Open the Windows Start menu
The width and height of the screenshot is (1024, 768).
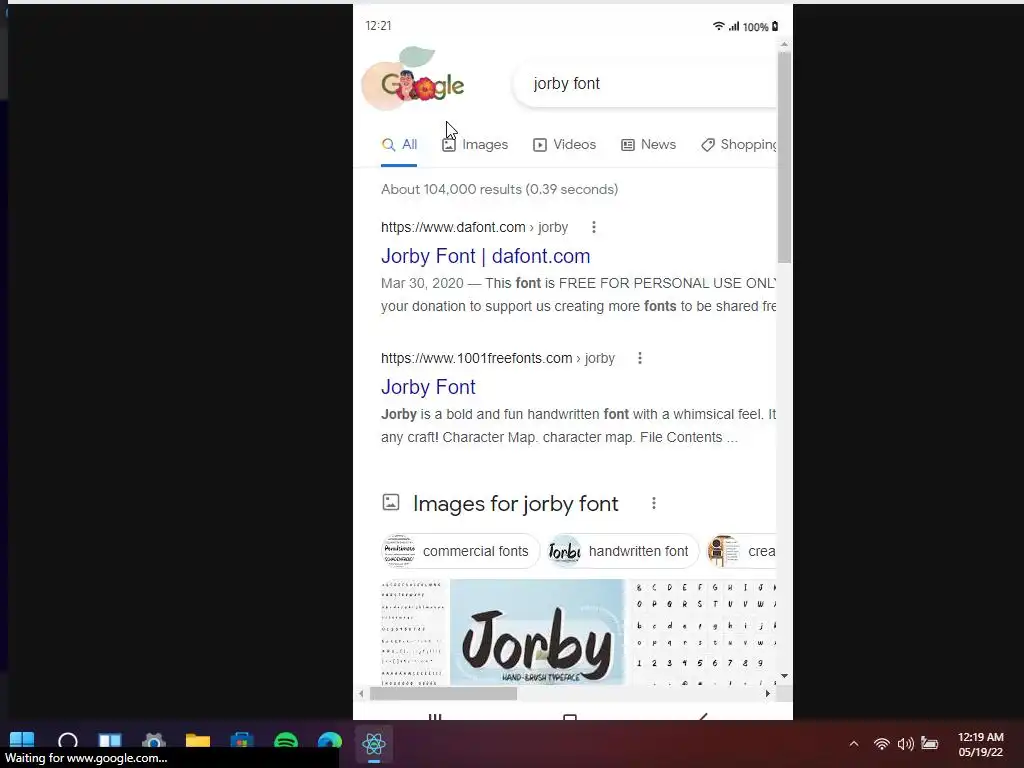[22, 741]
